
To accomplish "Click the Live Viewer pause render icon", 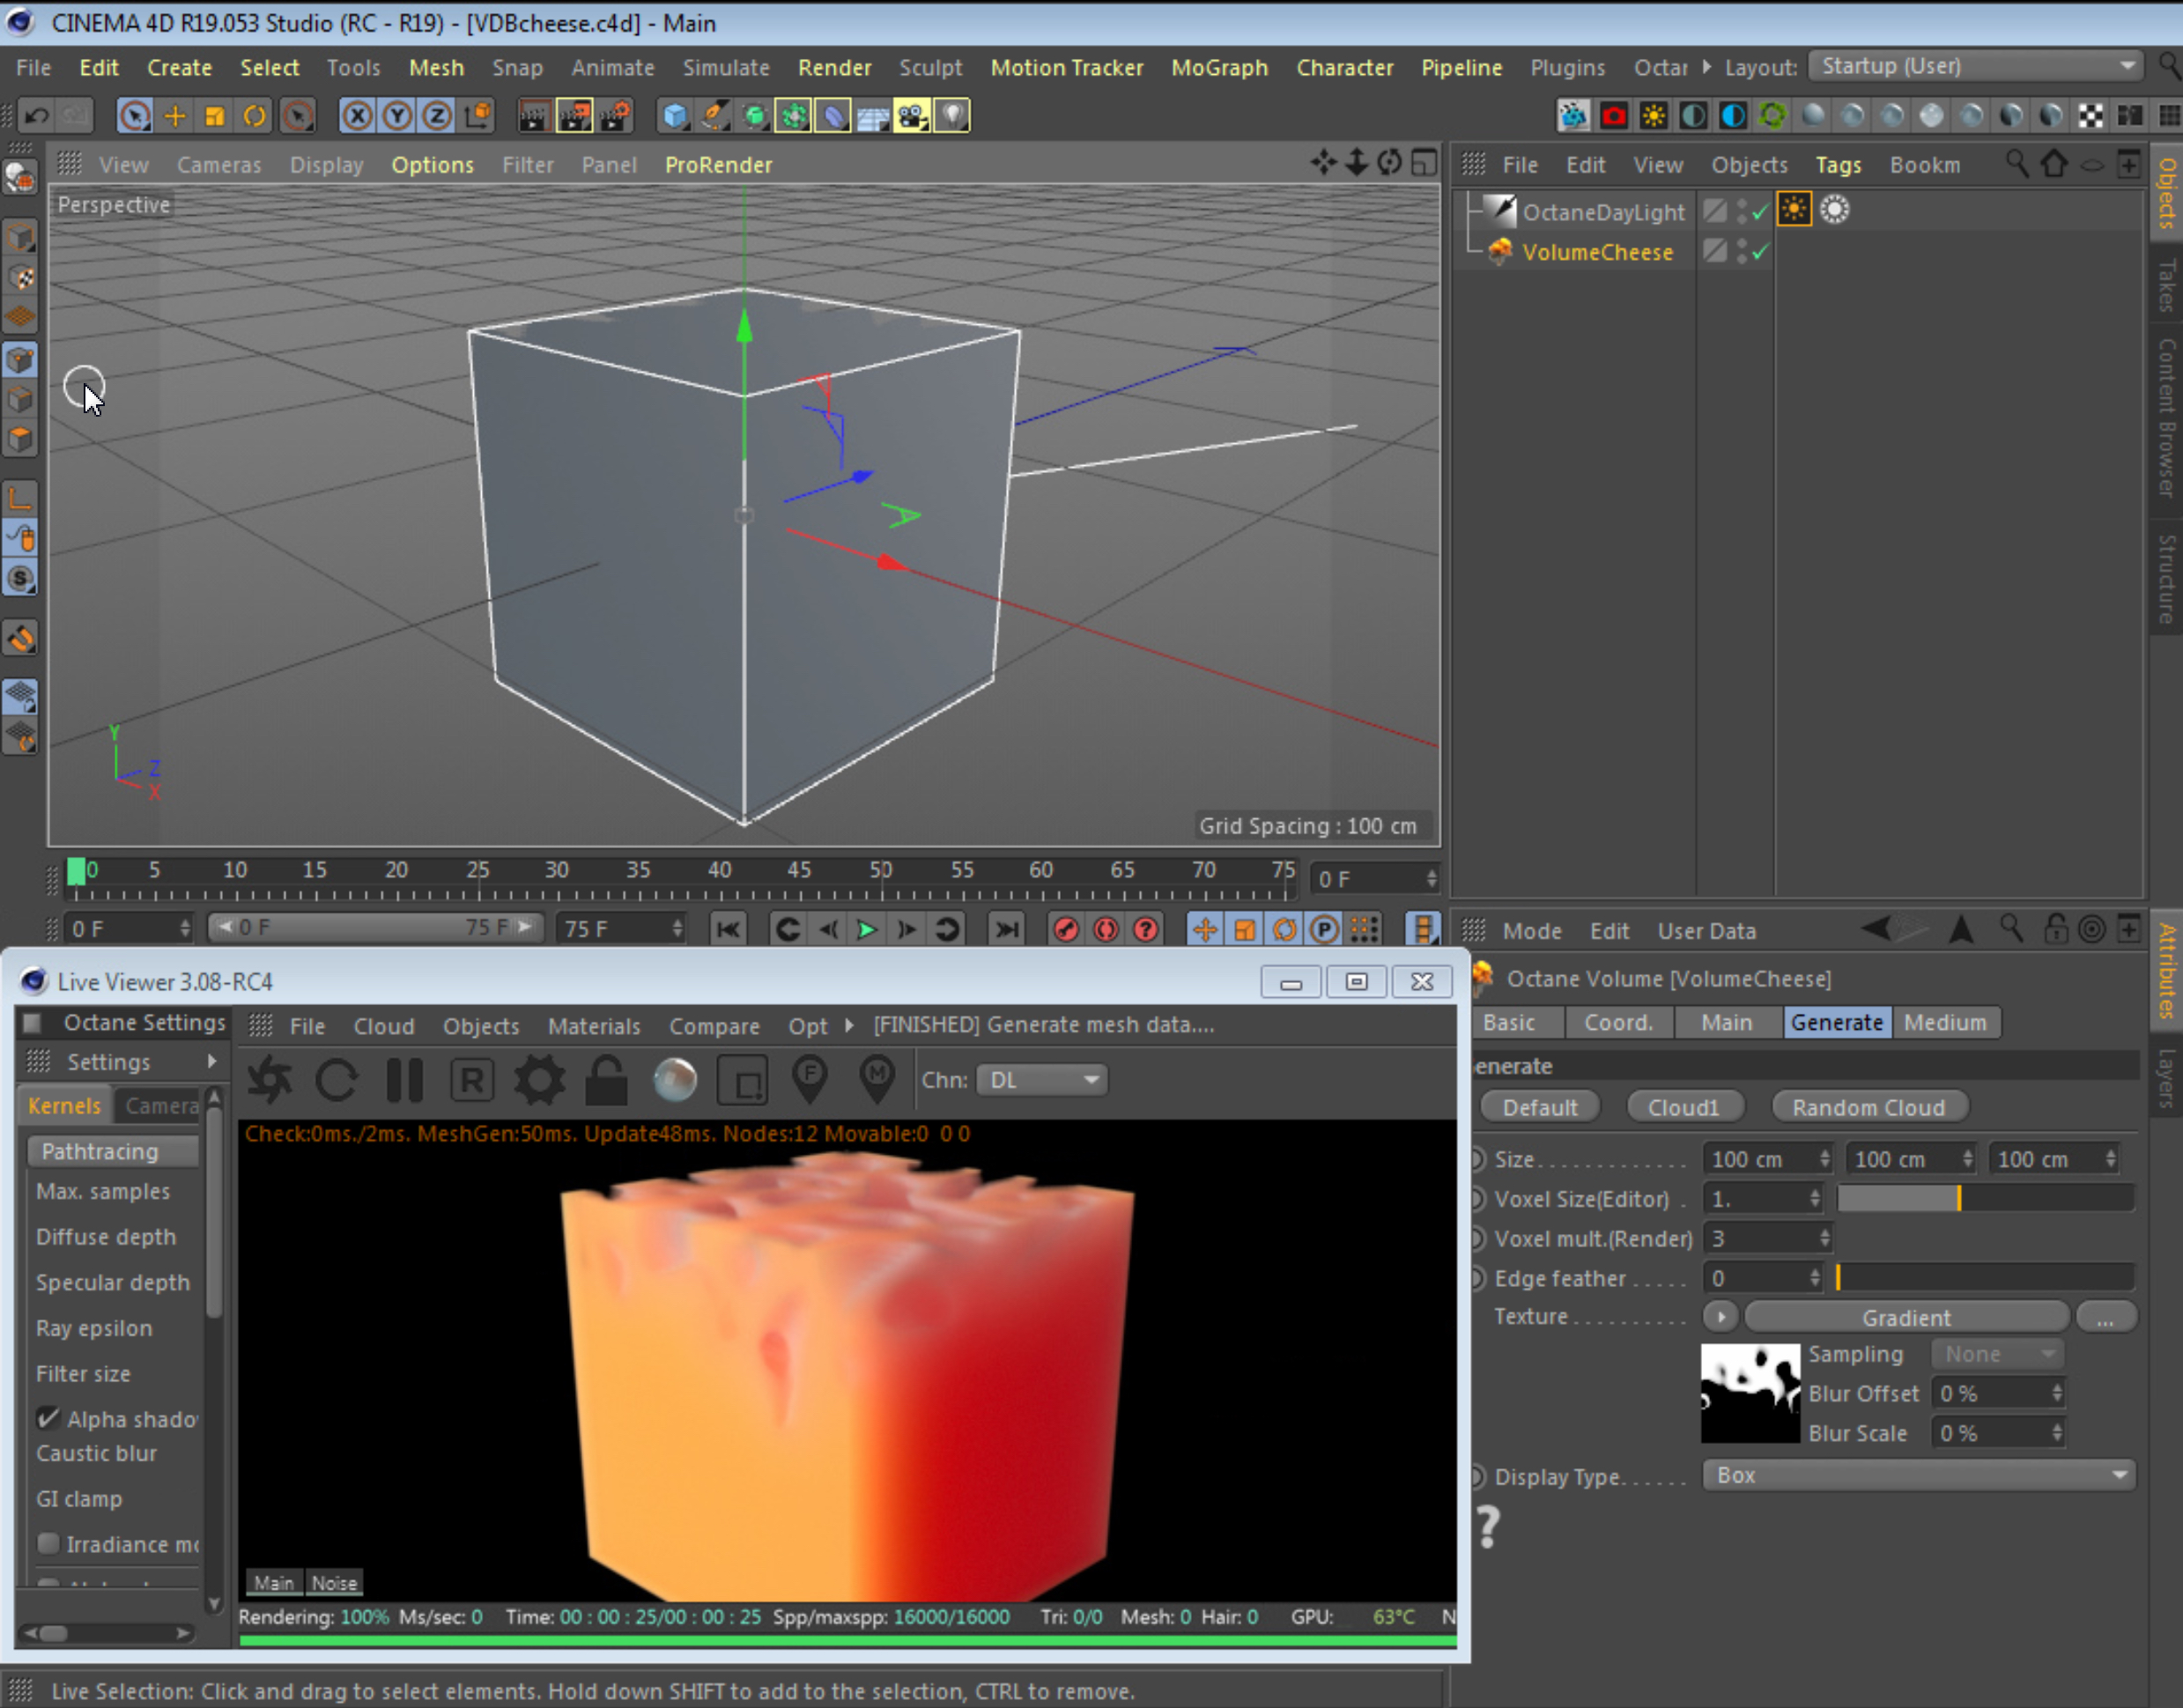I will [x=404, y=1080].
